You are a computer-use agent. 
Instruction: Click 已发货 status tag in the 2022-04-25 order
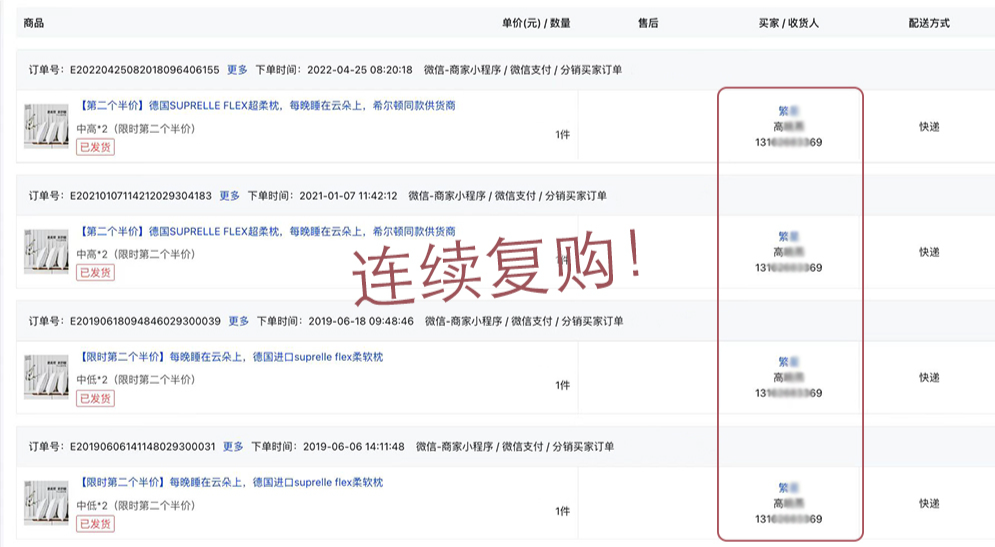tap(95, 147)
